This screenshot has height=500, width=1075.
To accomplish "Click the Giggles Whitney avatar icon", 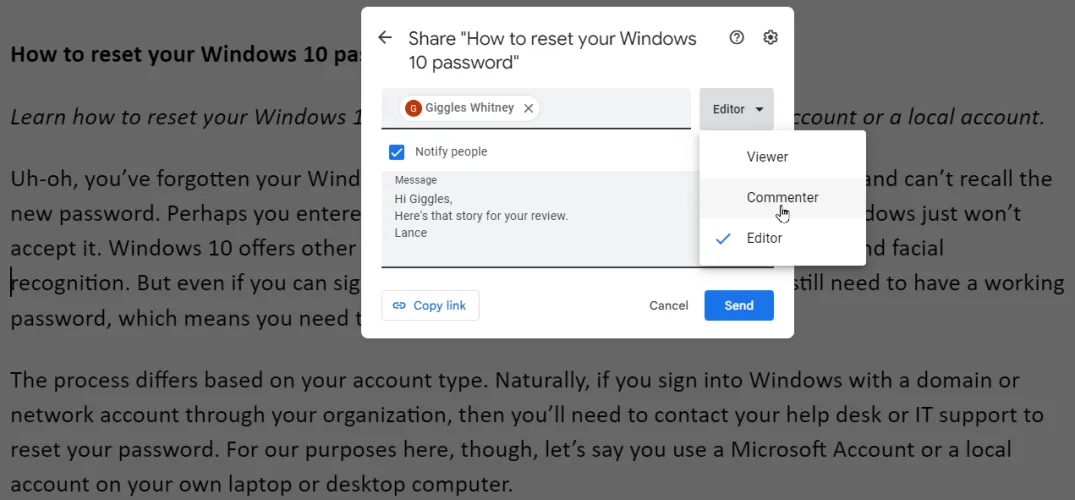I will pyautogui.click(x=413, y=108).
